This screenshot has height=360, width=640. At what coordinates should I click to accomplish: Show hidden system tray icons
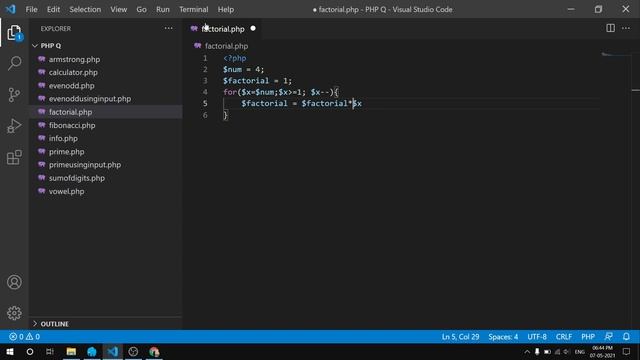tap(527, 352)
